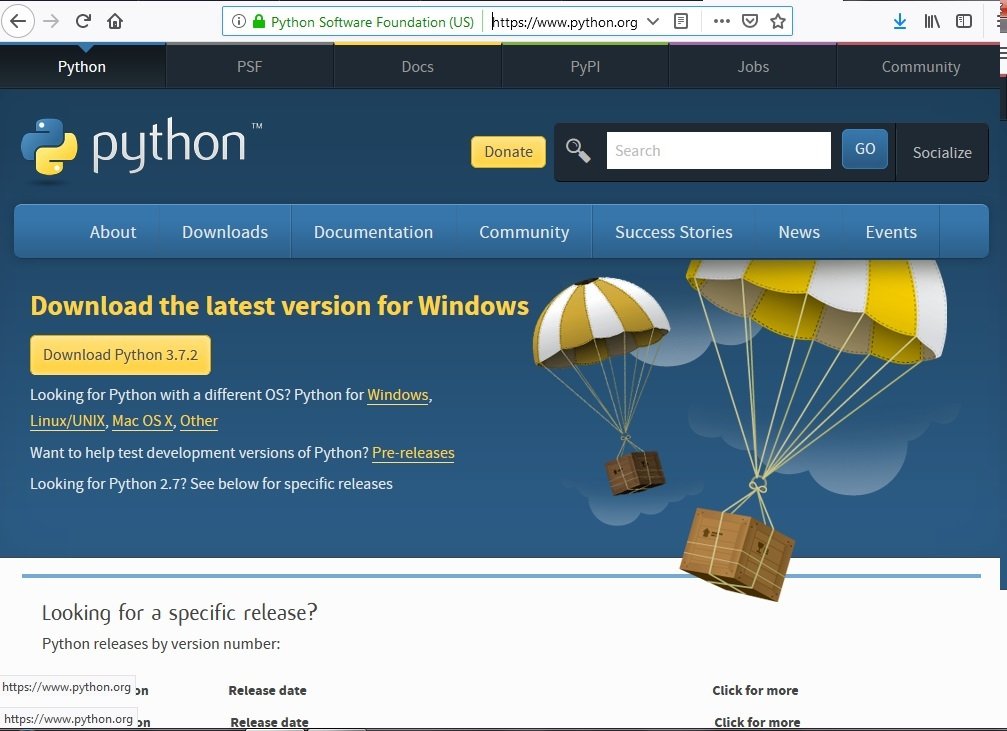The height and width of the screenshot is (731, 1007).
Task: Click the green padlock security icon
Action: tap(259, 21)
